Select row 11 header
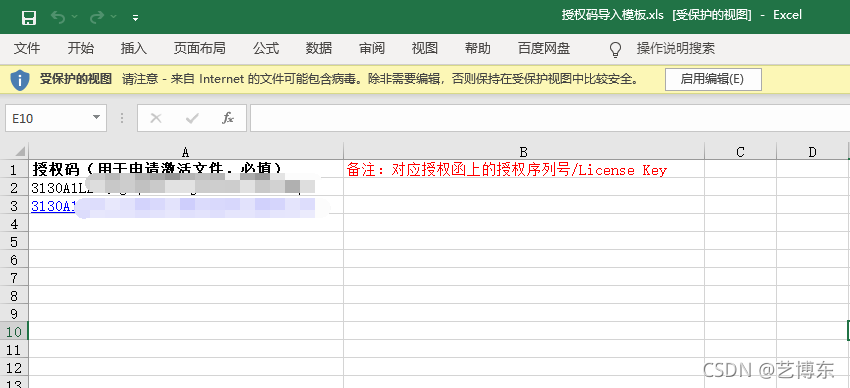The image size is (850, 388). coord(14,349)
